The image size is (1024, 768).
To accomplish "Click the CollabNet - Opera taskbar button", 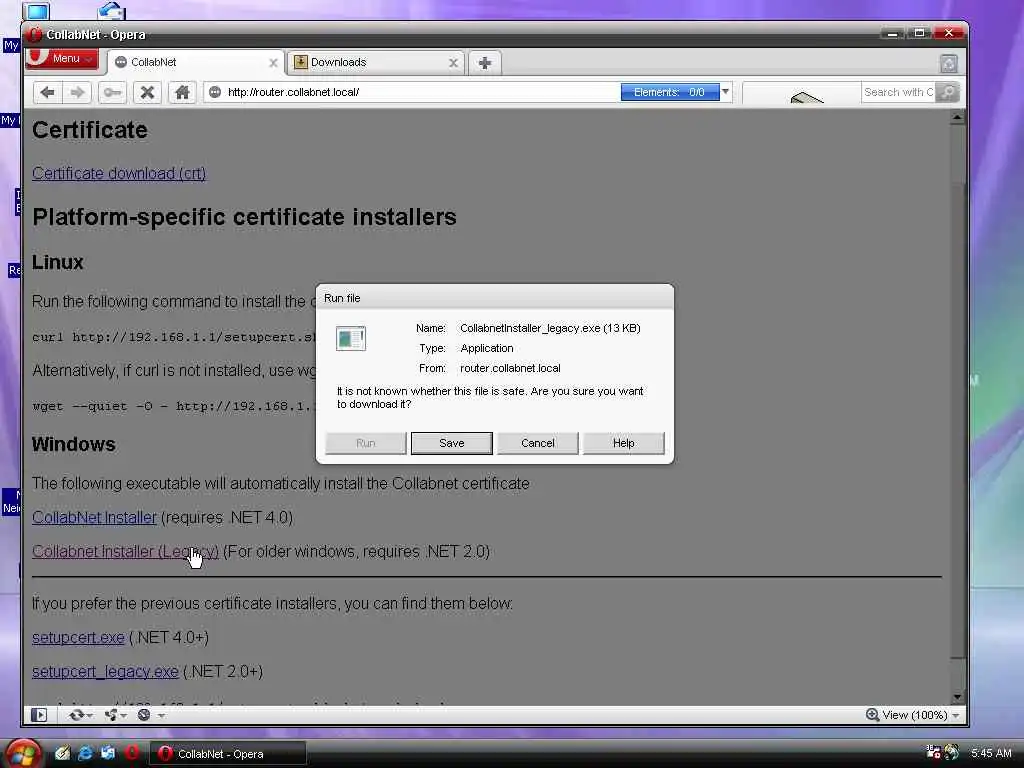I will (229, 754).
